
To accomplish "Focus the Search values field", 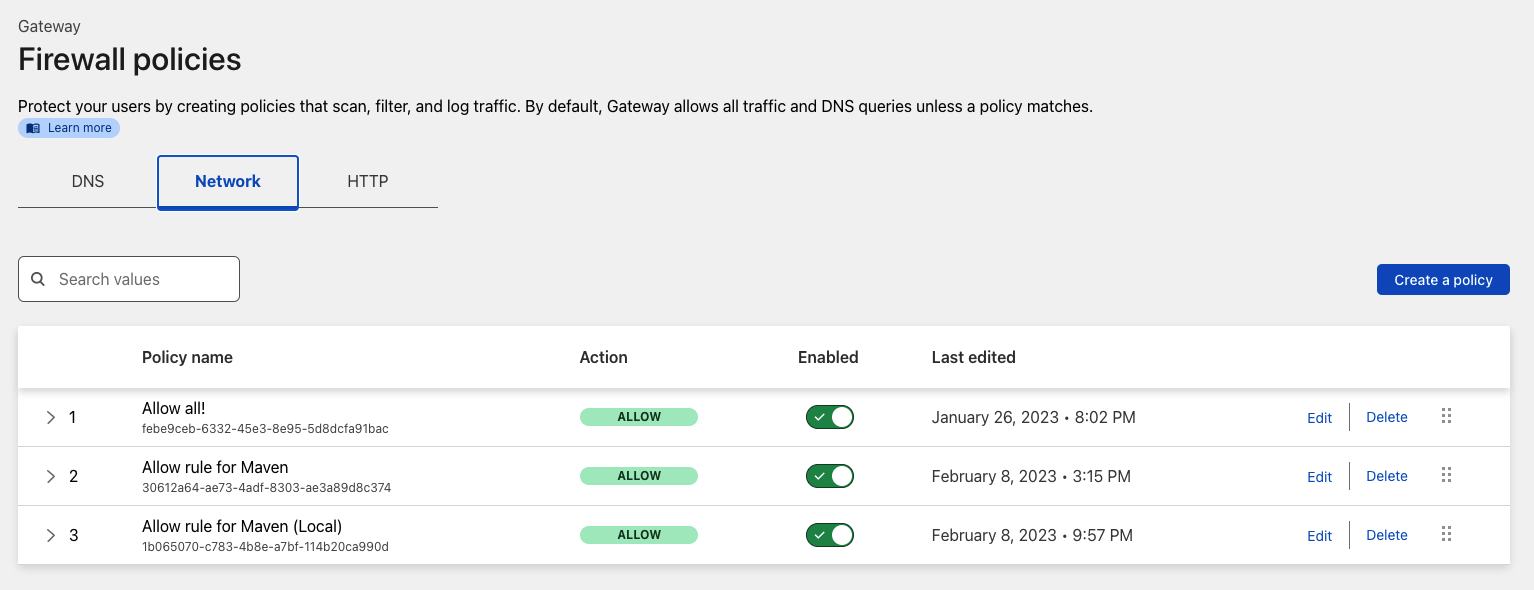I will click(140, 279).
